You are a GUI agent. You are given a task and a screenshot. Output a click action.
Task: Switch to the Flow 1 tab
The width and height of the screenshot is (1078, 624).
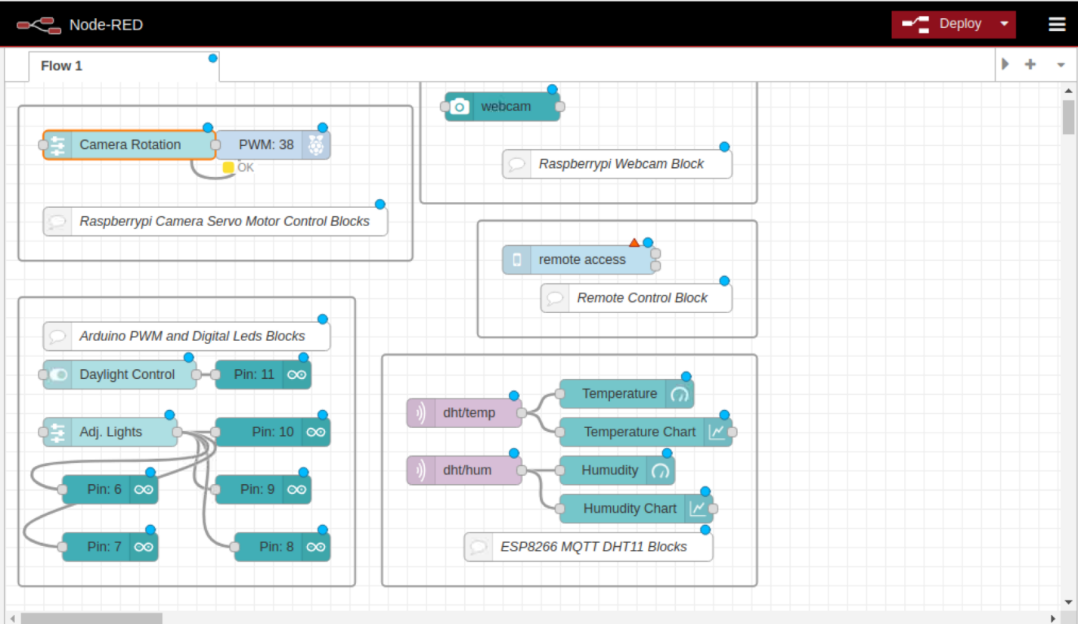pos(60,65)
